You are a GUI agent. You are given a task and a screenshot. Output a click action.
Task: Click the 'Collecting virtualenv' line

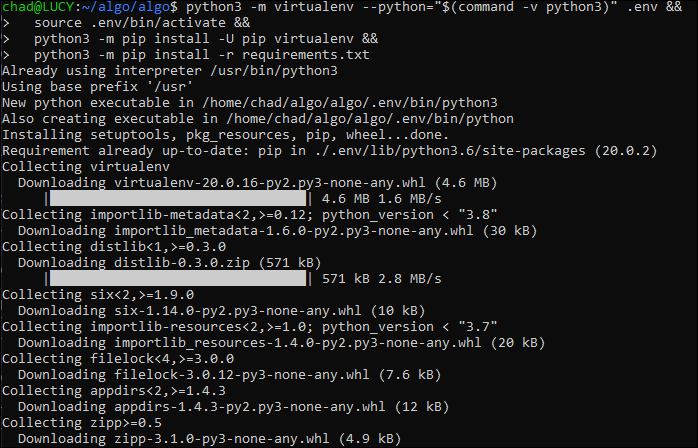(86, 167)
